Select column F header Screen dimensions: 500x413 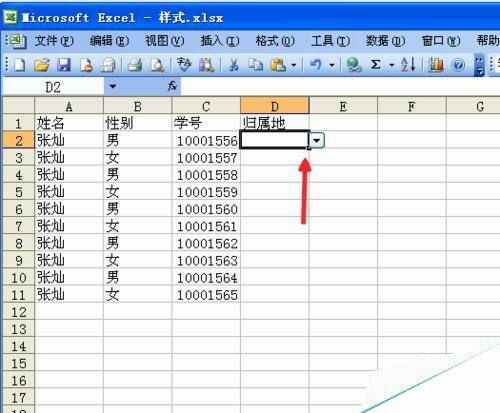point(412,106)
